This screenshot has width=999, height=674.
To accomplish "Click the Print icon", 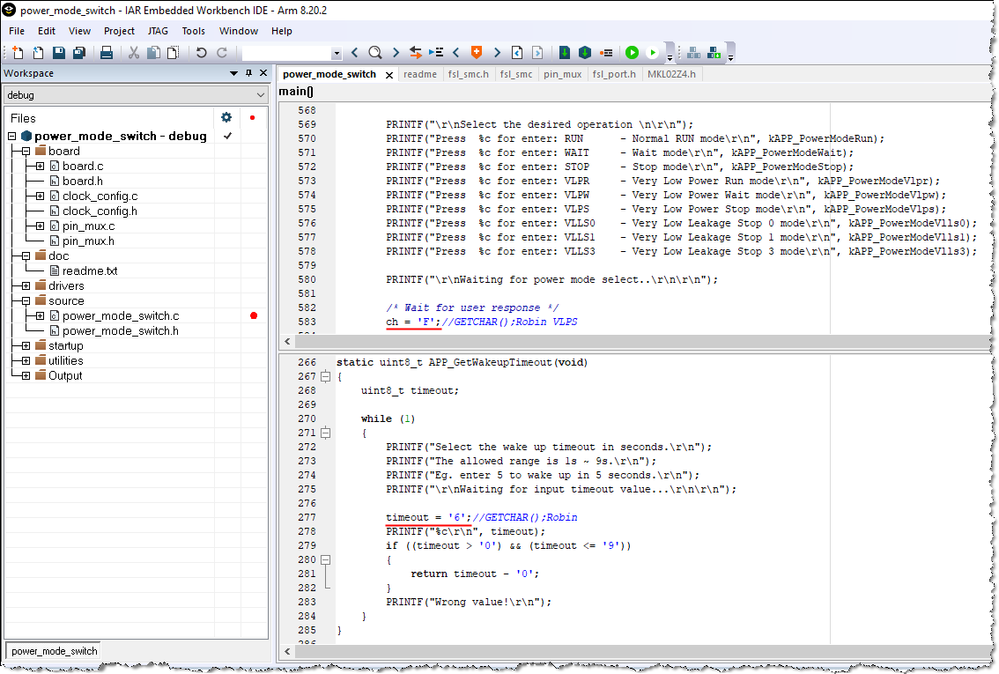I will 106,53.
